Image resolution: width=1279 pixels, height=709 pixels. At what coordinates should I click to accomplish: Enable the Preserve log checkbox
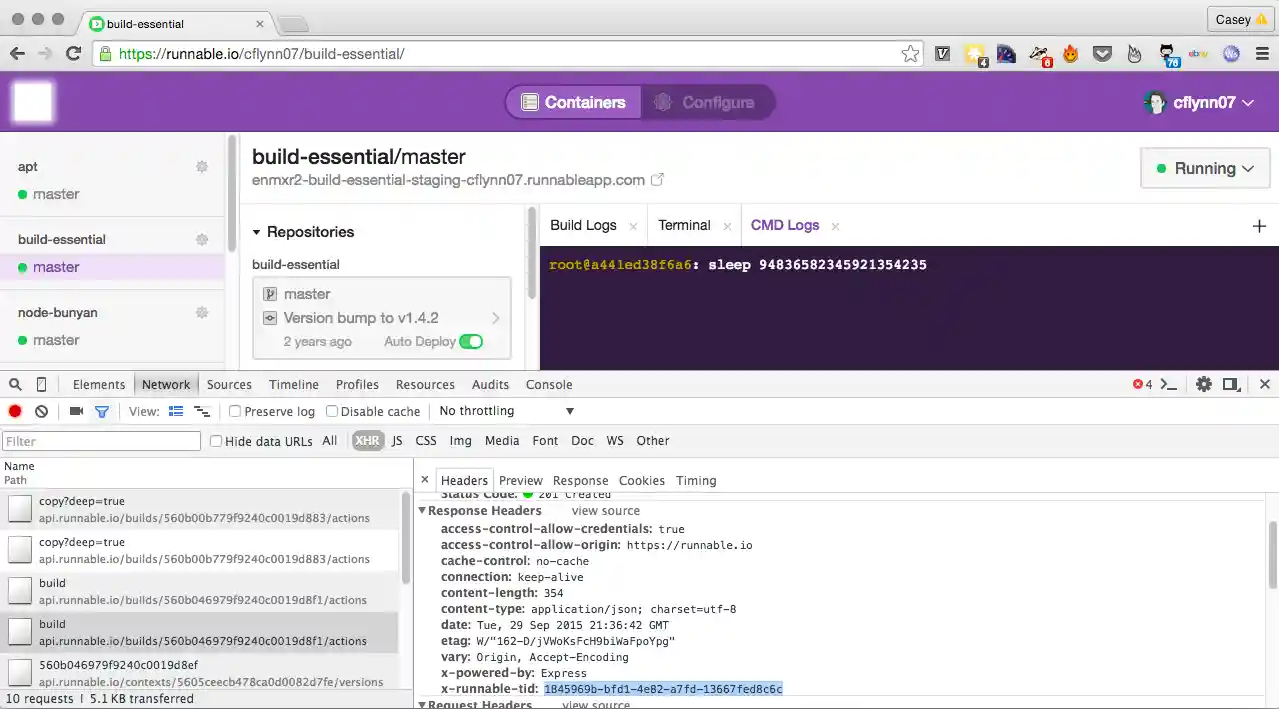click(x=235, y=411)
